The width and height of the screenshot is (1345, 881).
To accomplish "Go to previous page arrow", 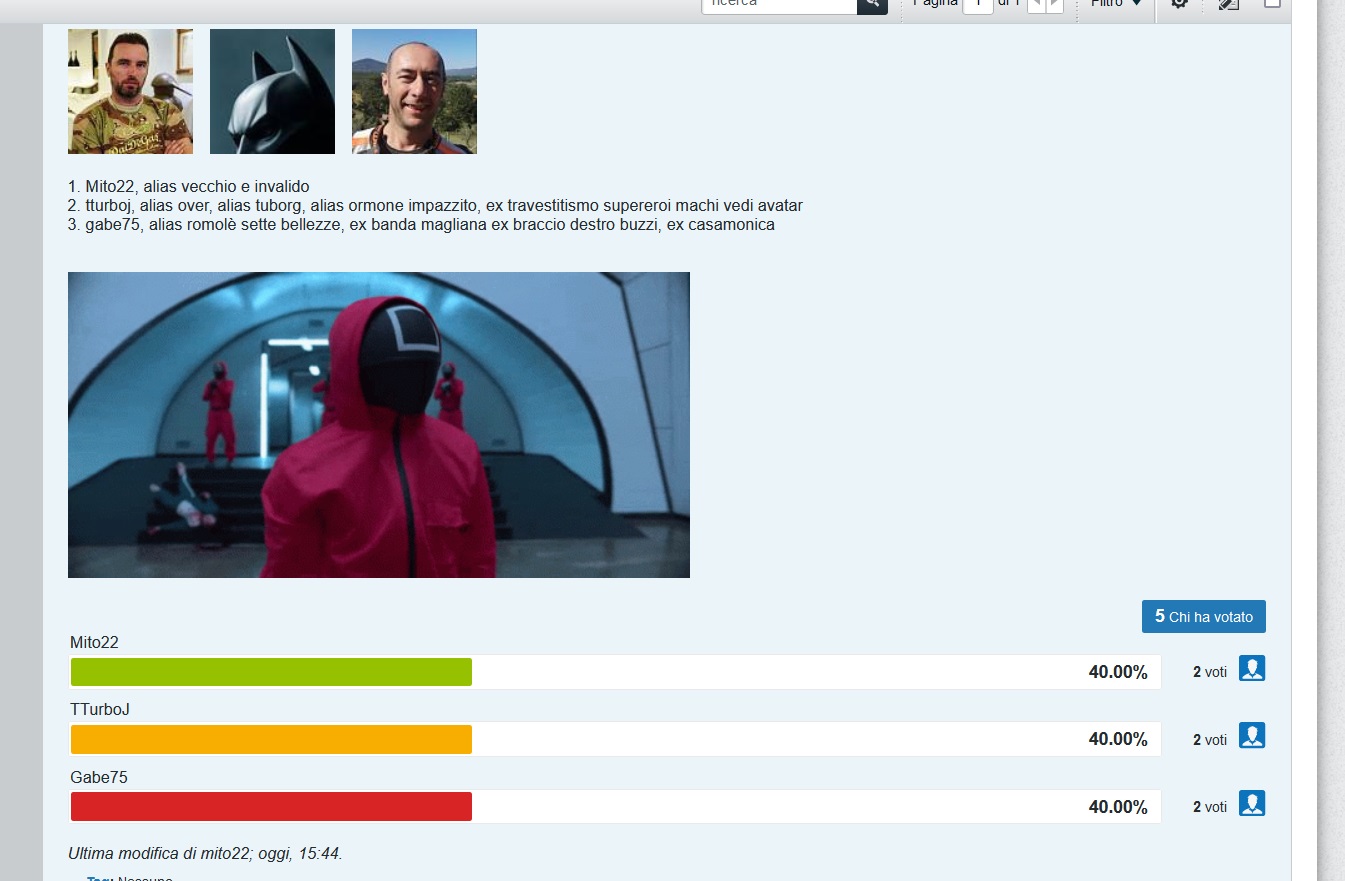I will point(1036,4).
